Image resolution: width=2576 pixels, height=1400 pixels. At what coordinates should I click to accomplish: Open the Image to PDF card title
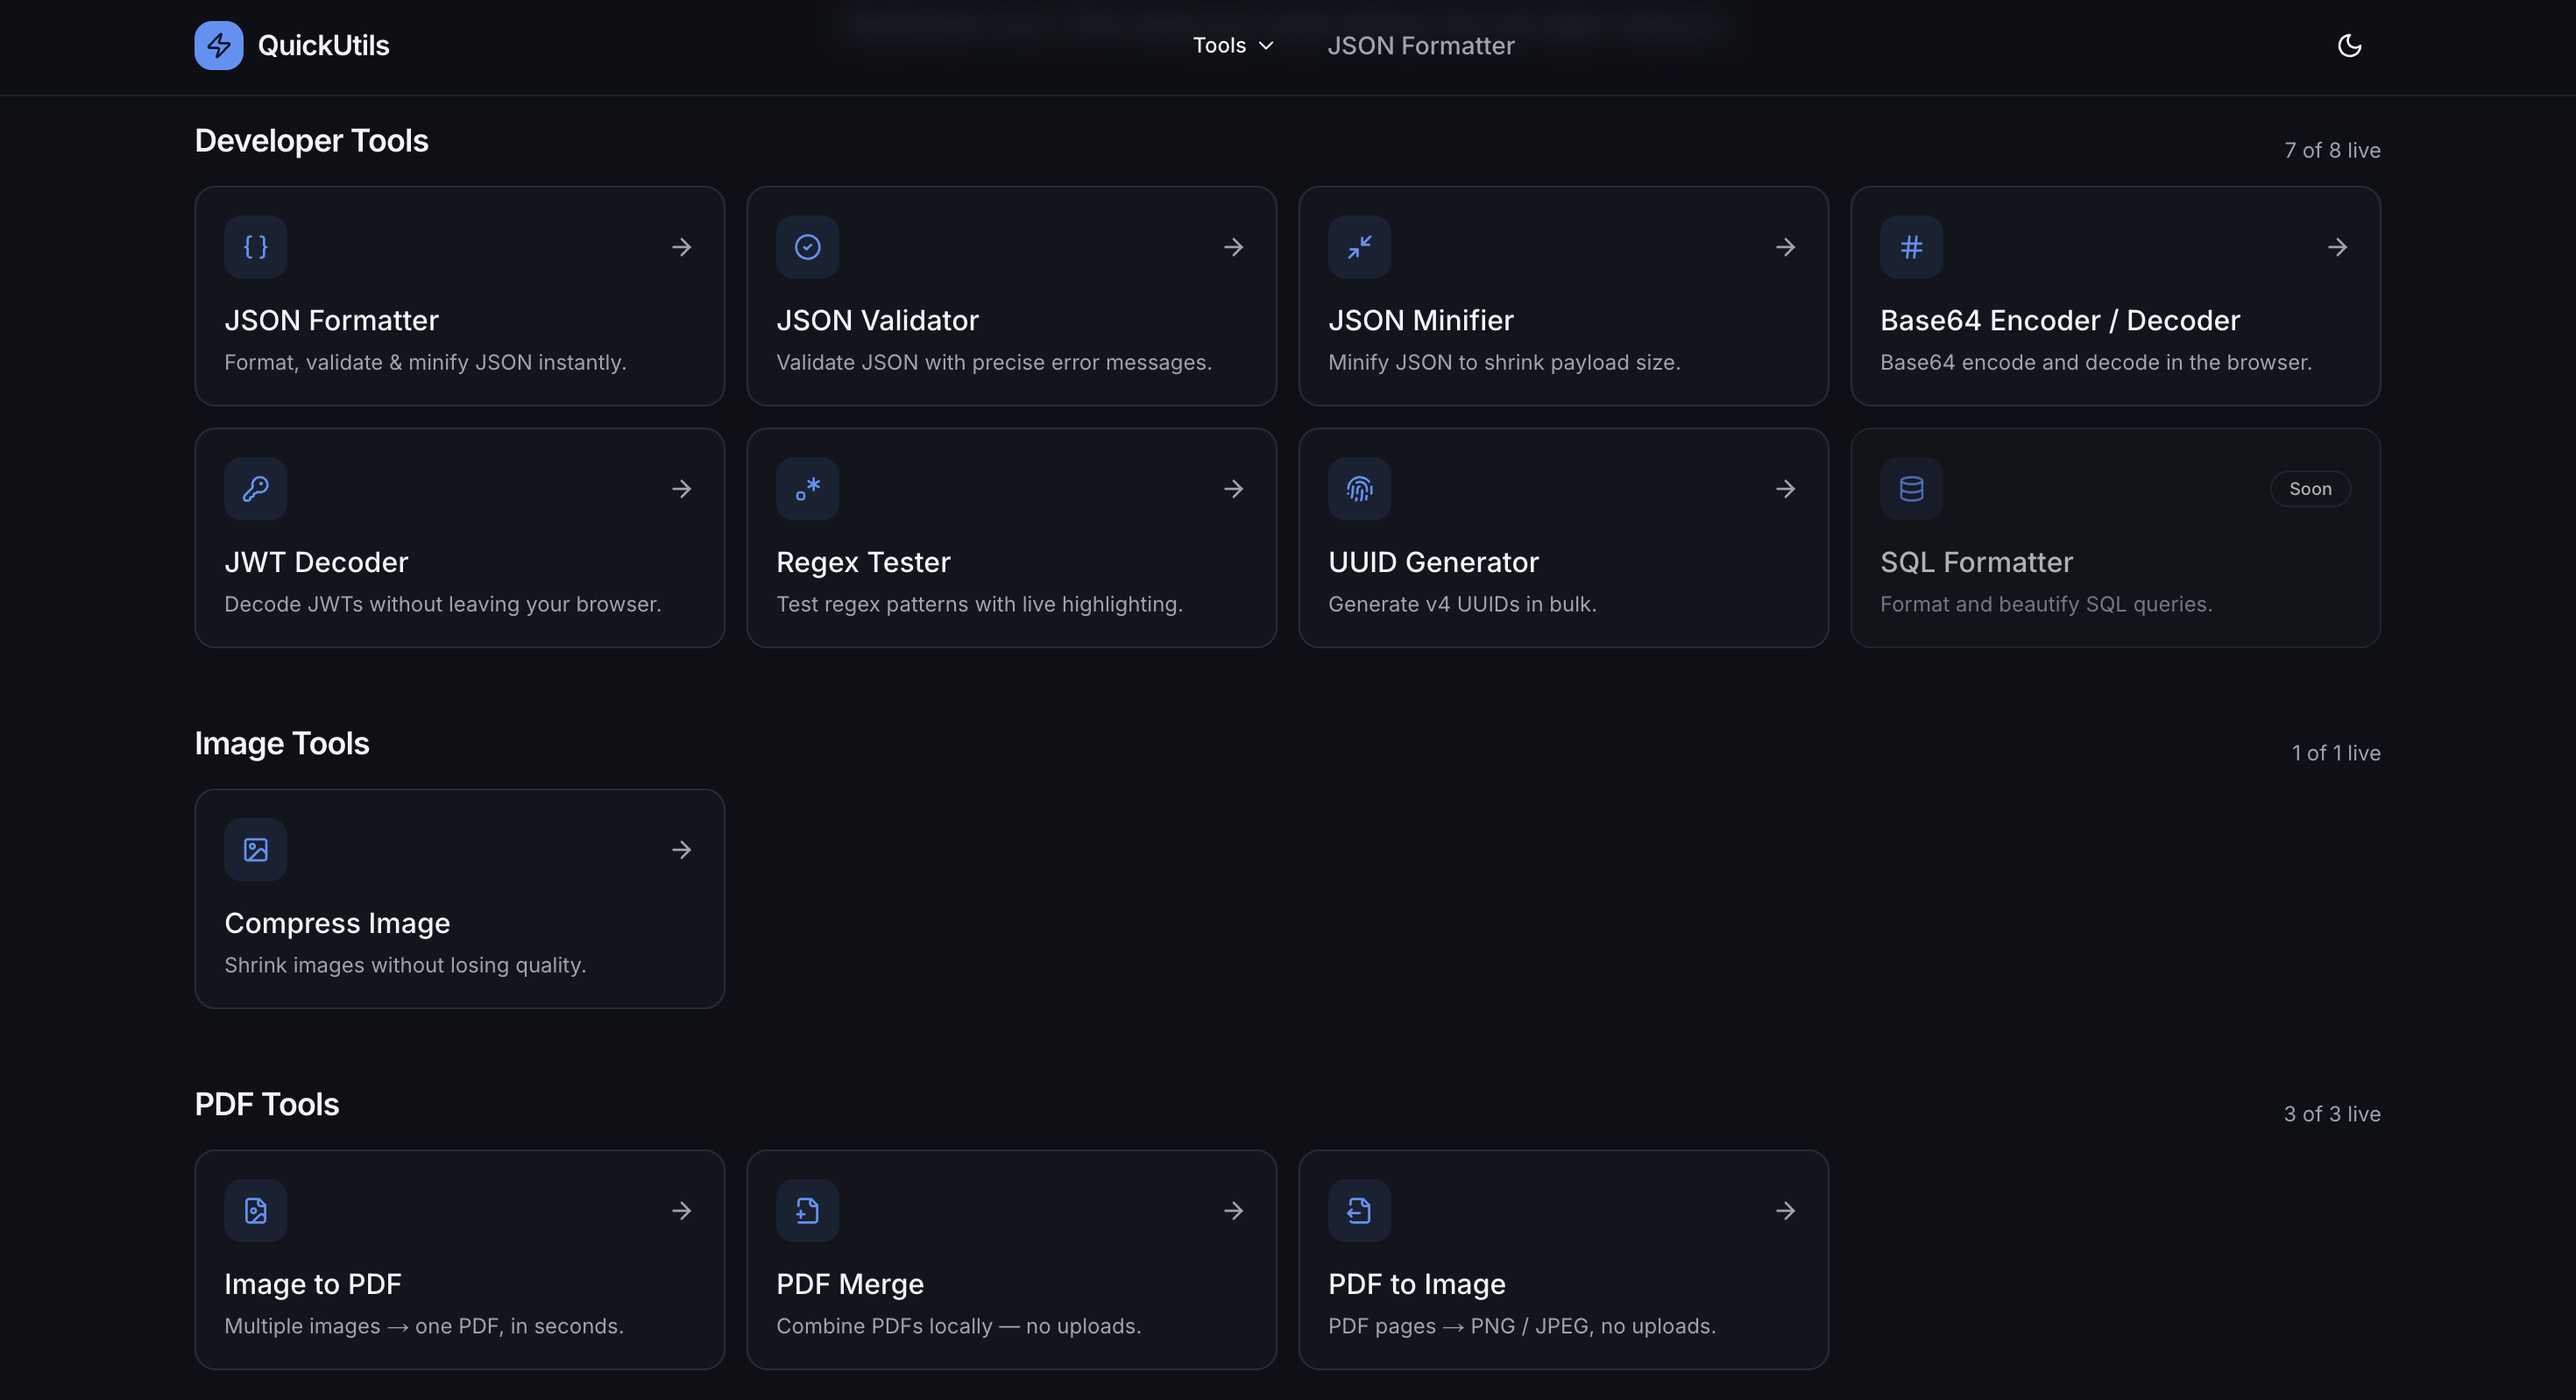[x=313, y=1284]
